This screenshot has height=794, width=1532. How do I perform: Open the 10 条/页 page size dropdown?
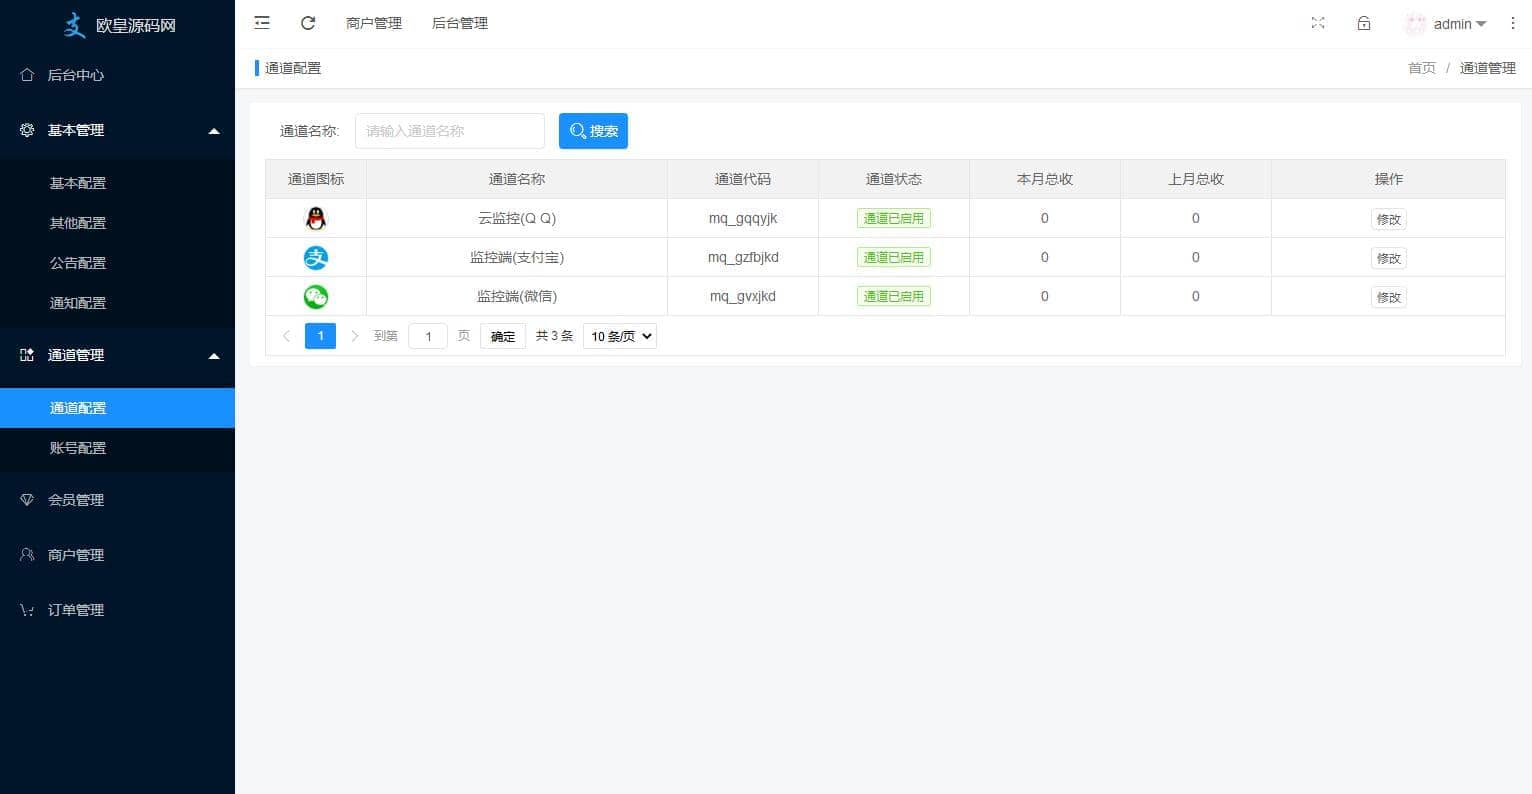(619, 336)
